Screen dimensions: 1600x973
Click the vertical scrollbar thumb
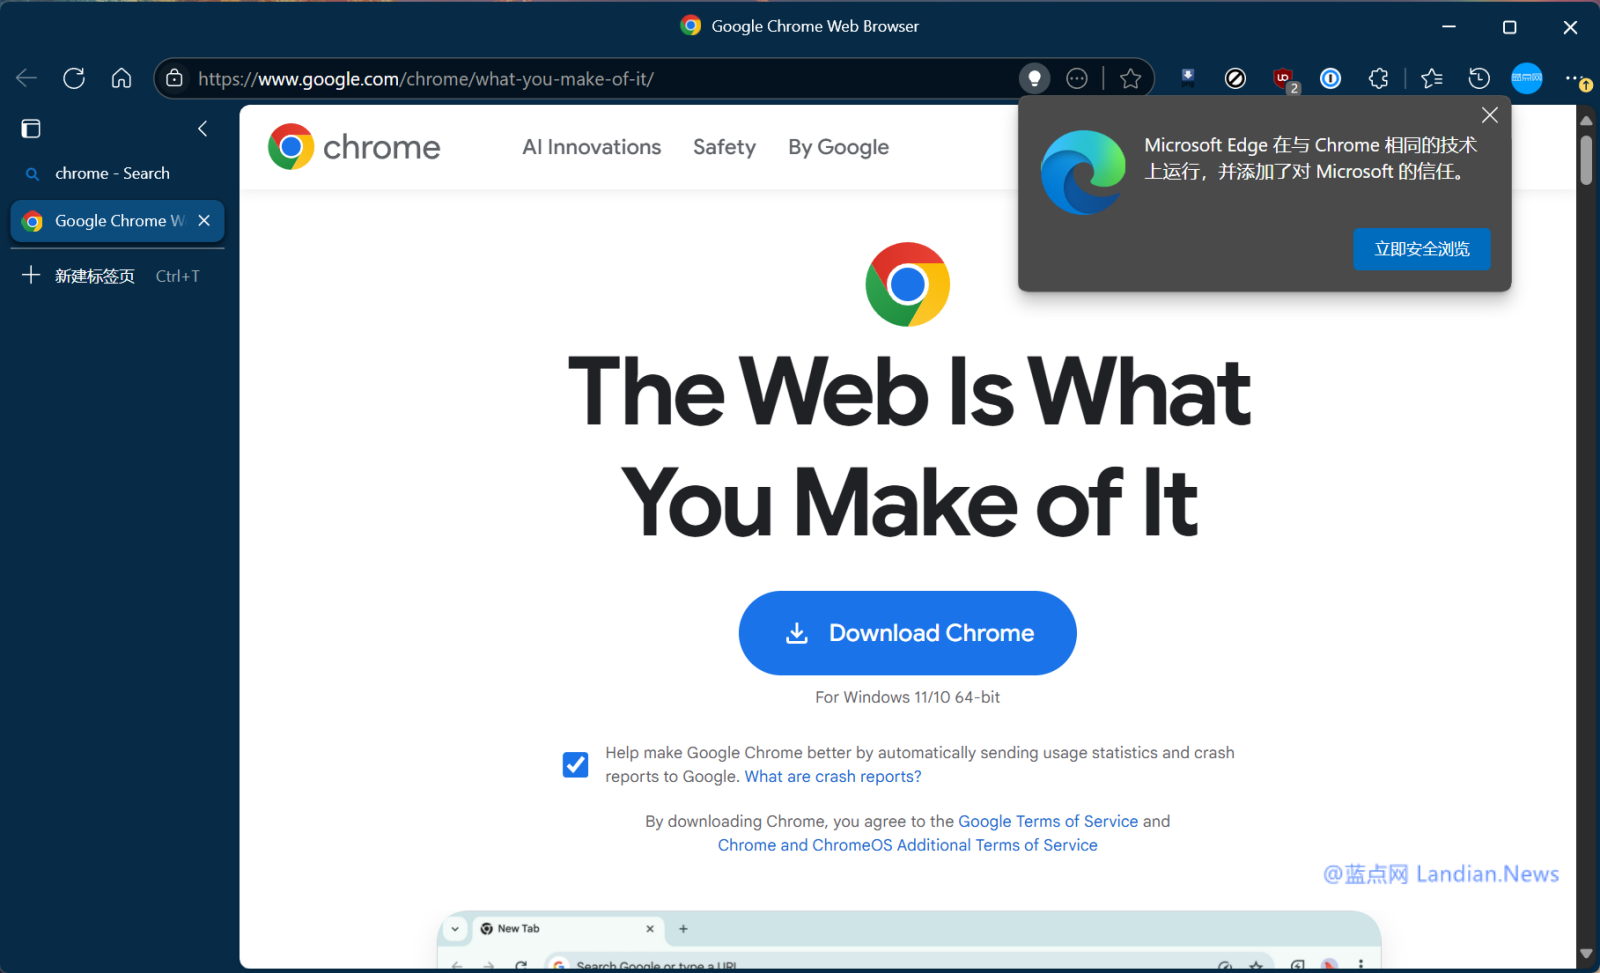pyautogui.click(x=1586, y=160)
